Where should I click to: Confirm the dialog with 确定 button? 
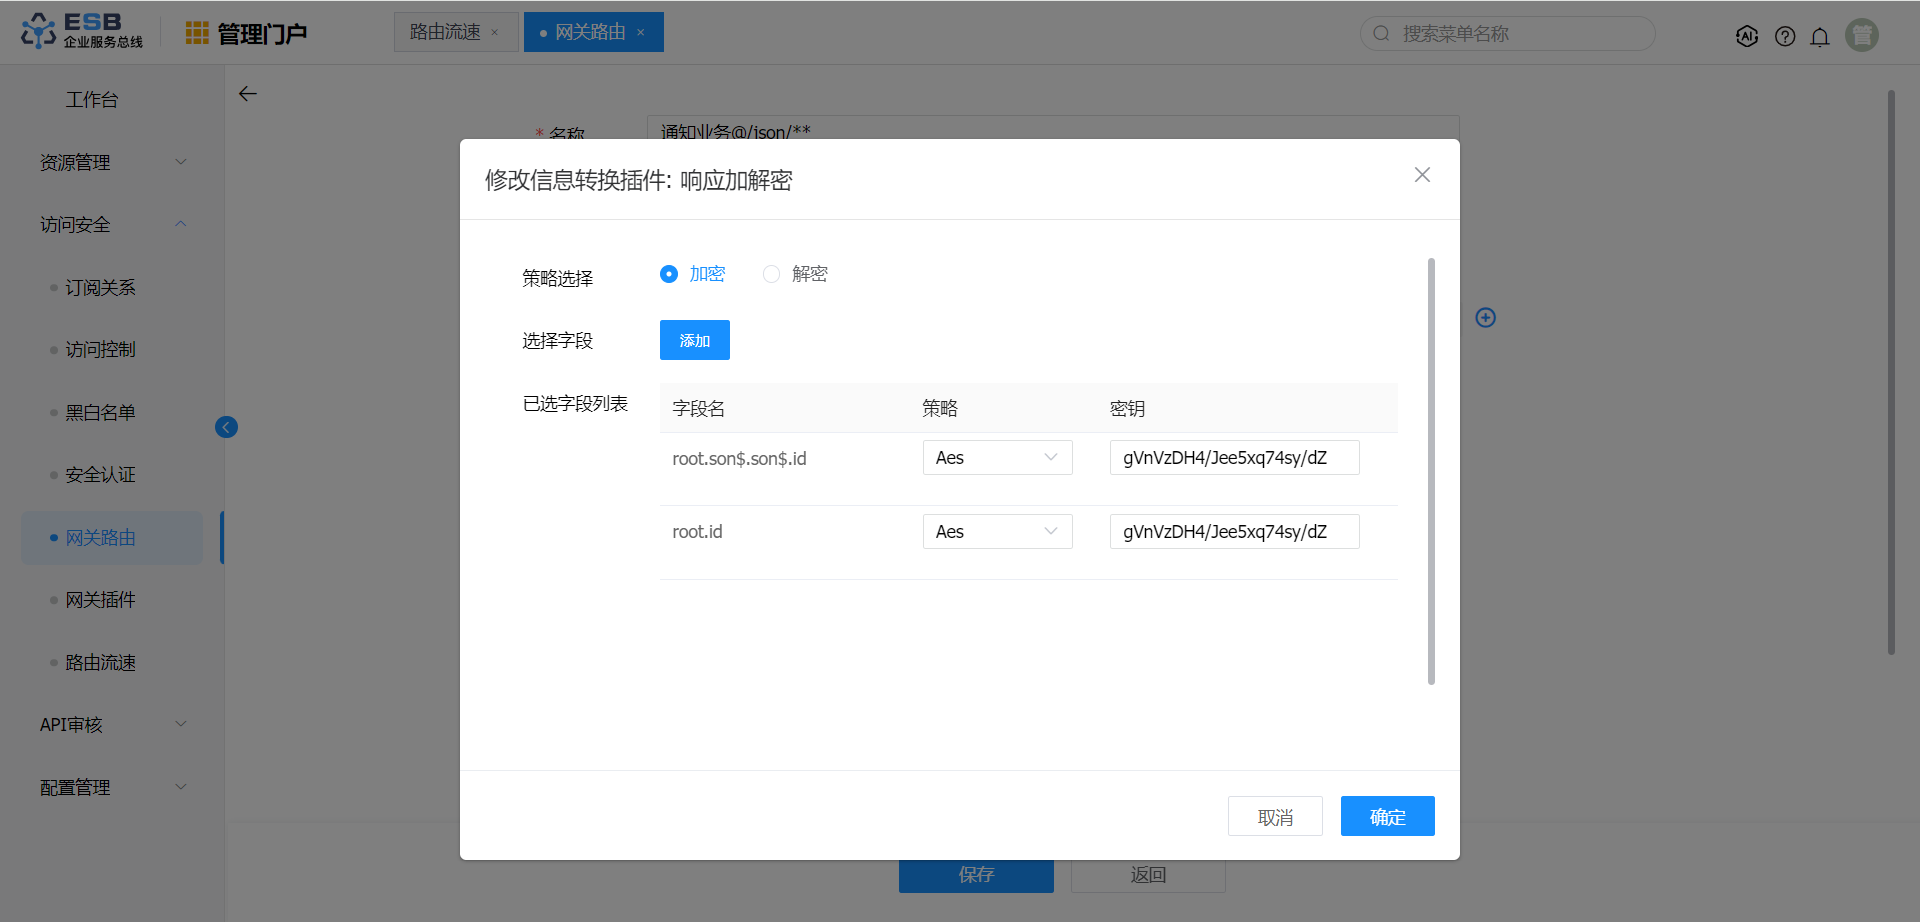[1387, 817]
